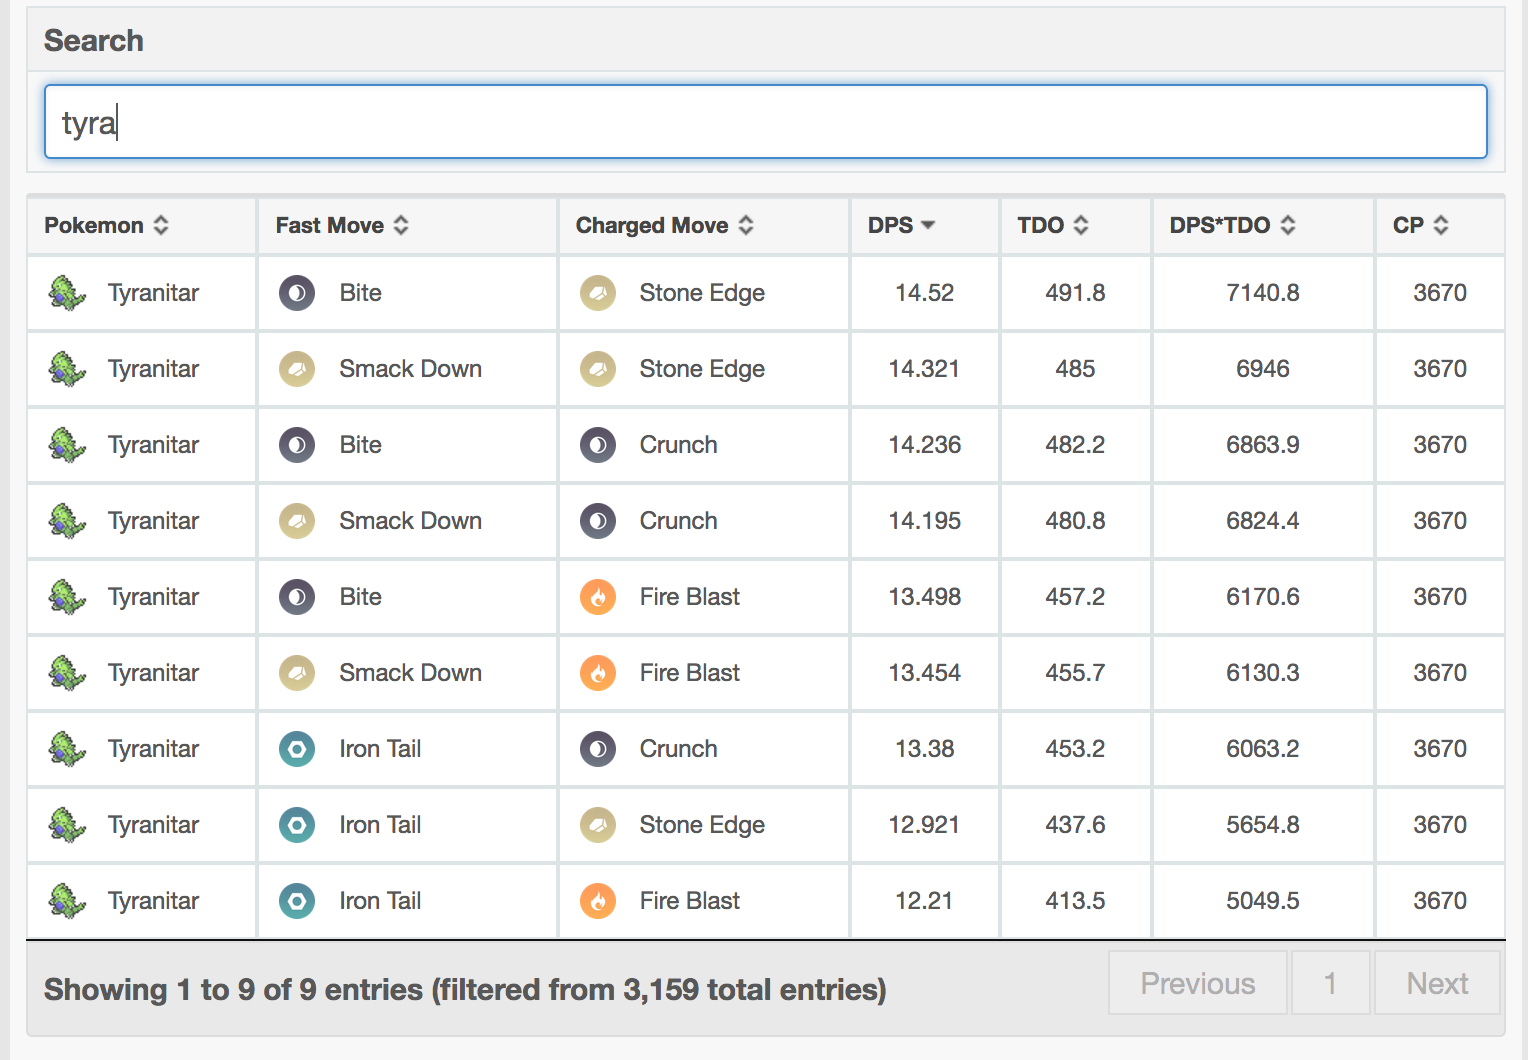Focus the search field containing "tyra"

pos(766,122)
